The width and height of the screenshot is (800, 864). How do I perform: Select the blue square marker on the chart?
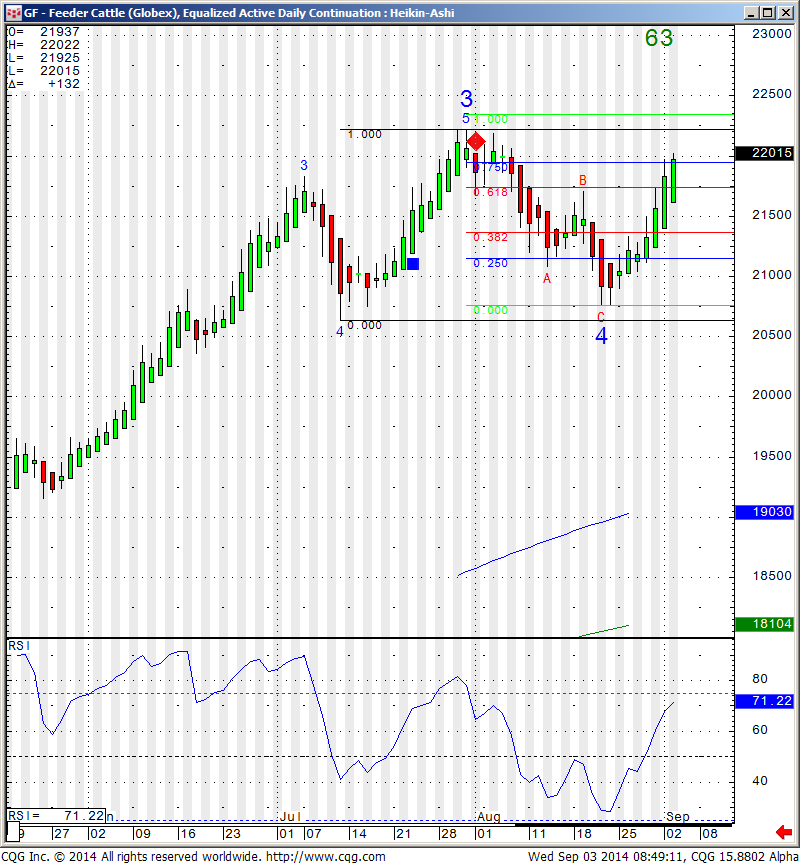413,264
